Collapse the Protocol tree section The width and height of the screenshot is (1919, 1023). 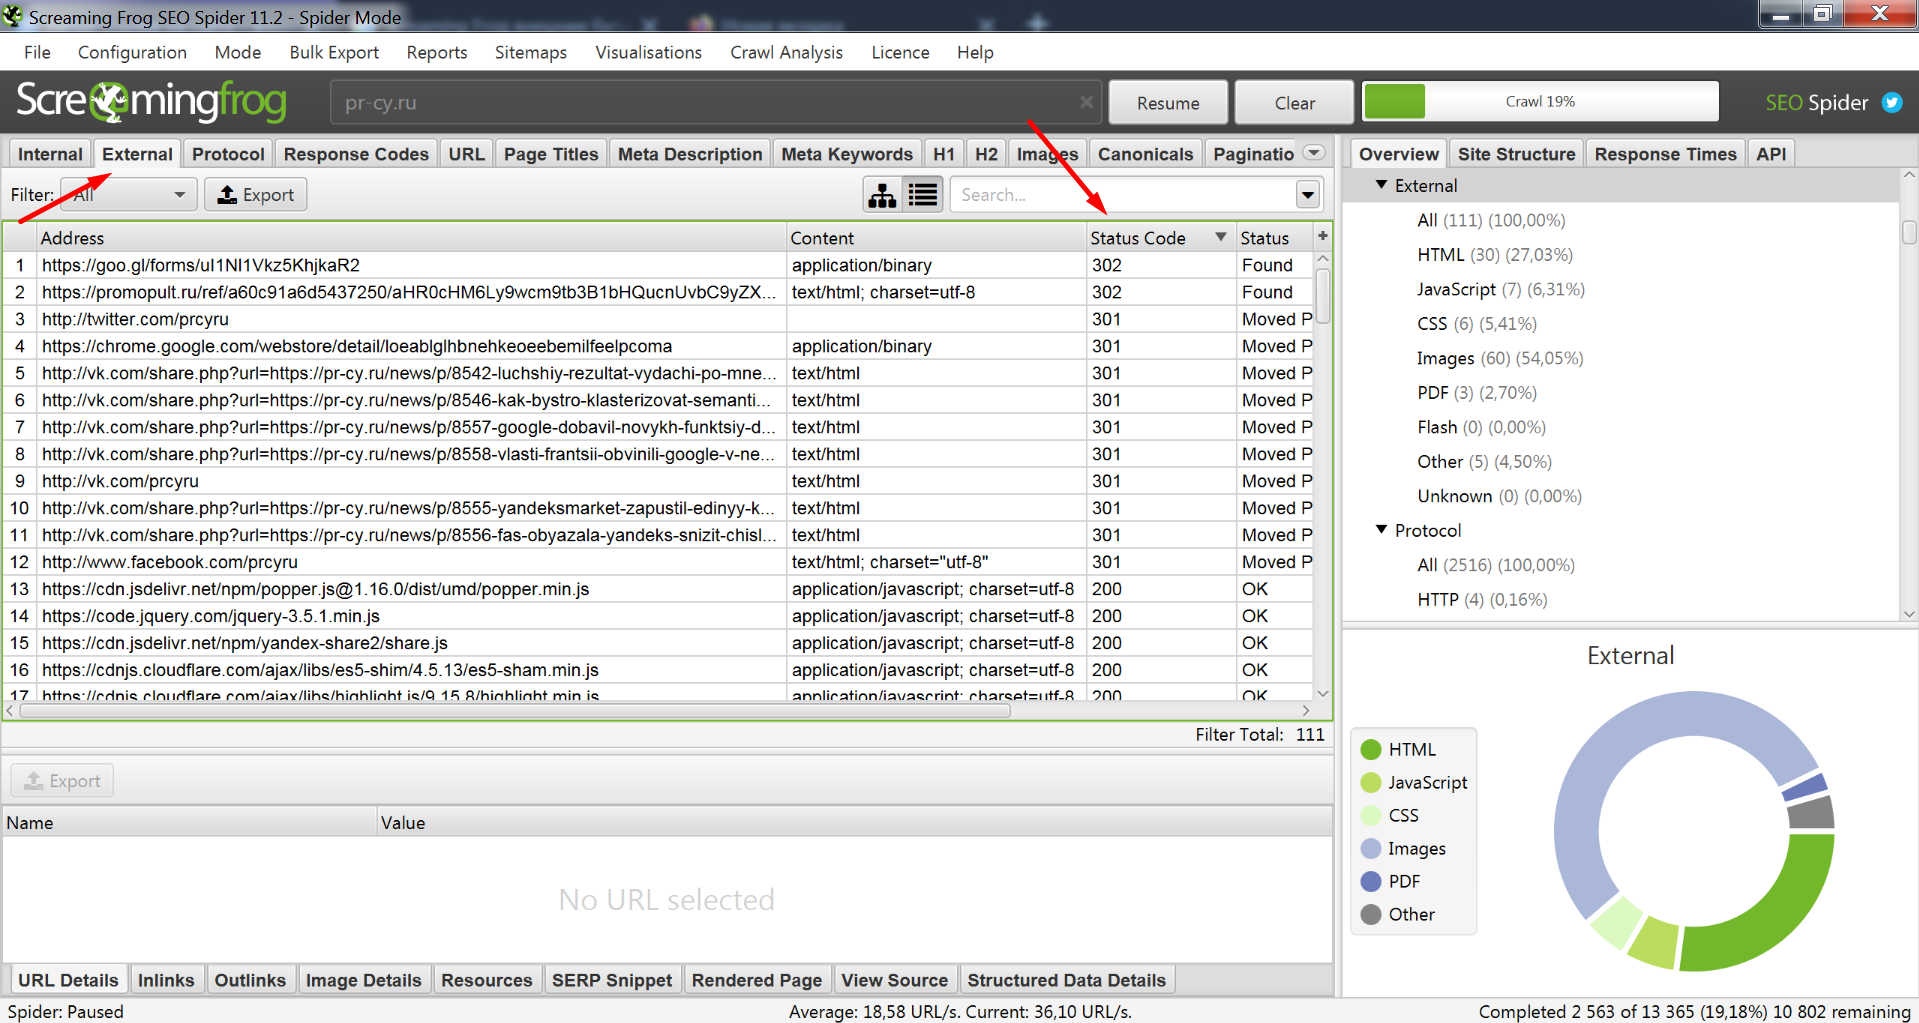[x=1382, y=530]
